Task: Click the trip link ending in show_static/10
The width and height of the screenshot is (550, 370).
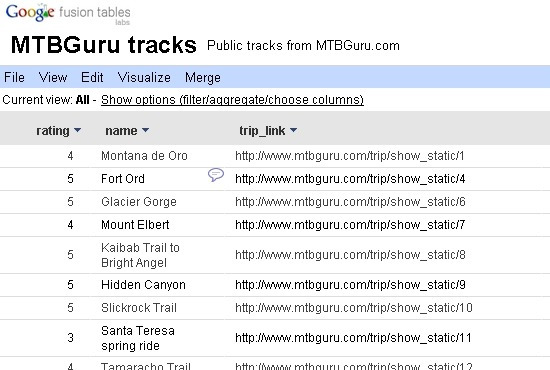Action: point(354,308)
